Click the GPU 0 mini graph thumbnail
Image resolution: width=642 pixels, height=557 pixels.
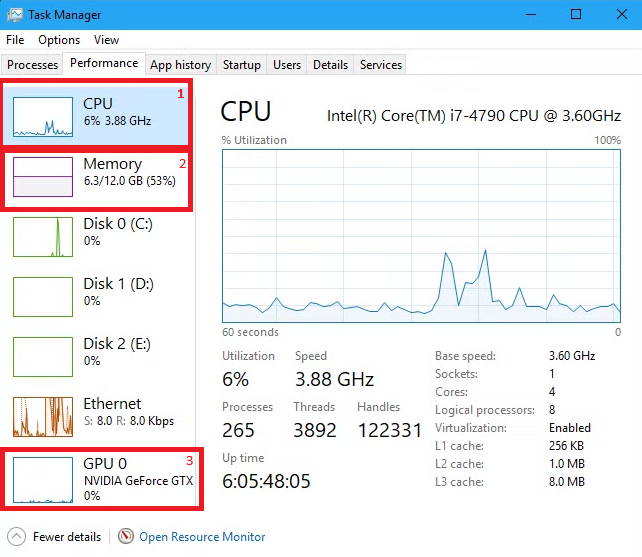(x=43, y=480)
